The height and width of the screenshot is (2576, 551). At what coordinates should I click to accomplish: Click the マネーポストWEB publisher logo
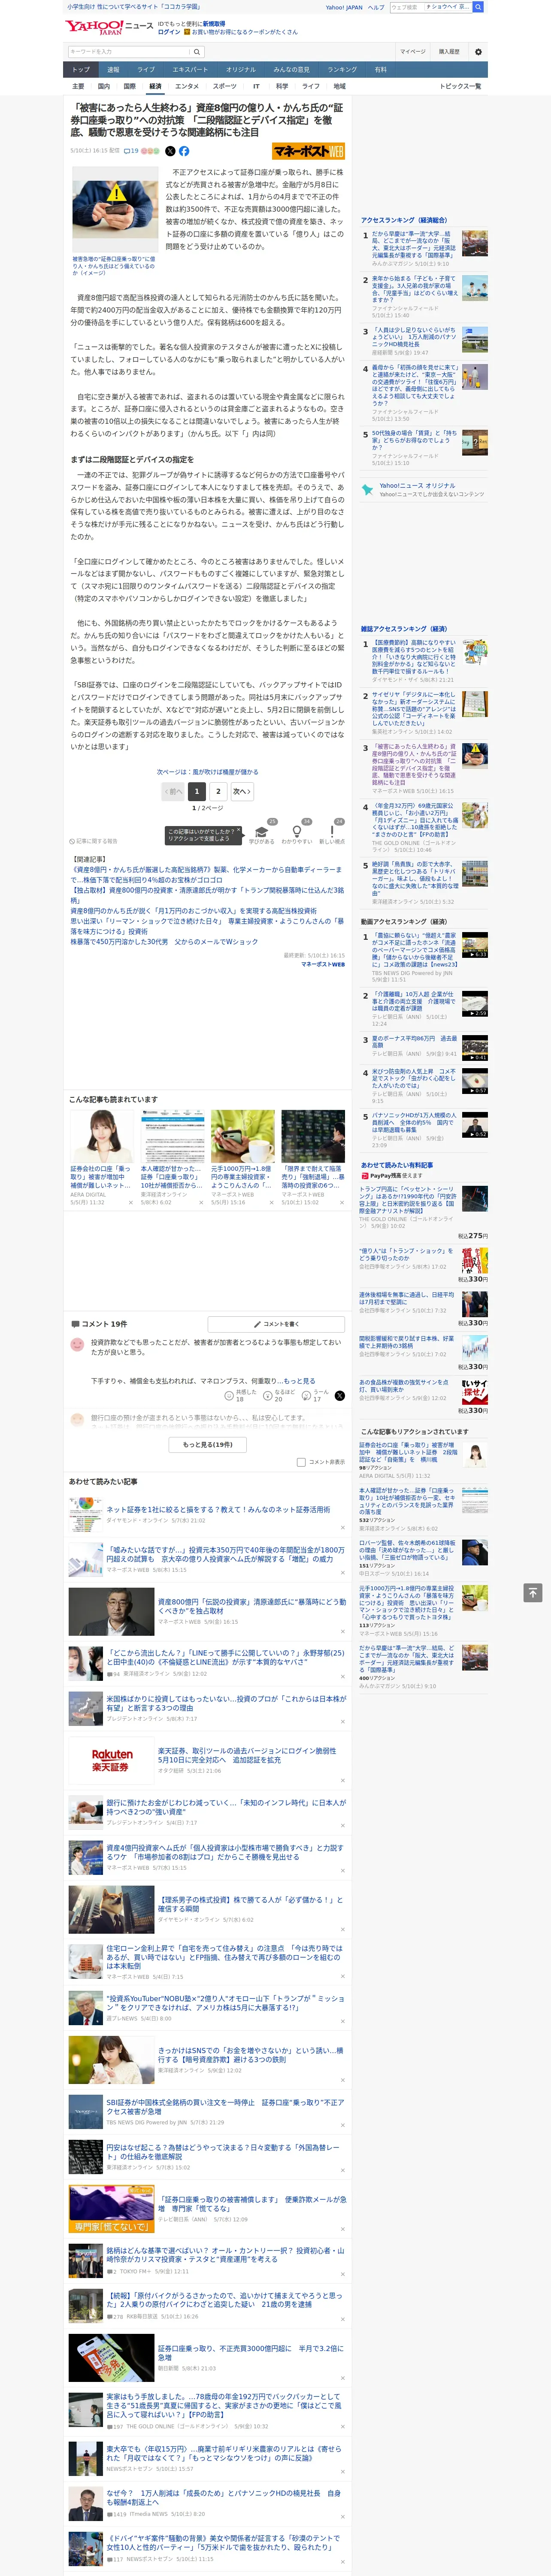(x=308, y=151)
